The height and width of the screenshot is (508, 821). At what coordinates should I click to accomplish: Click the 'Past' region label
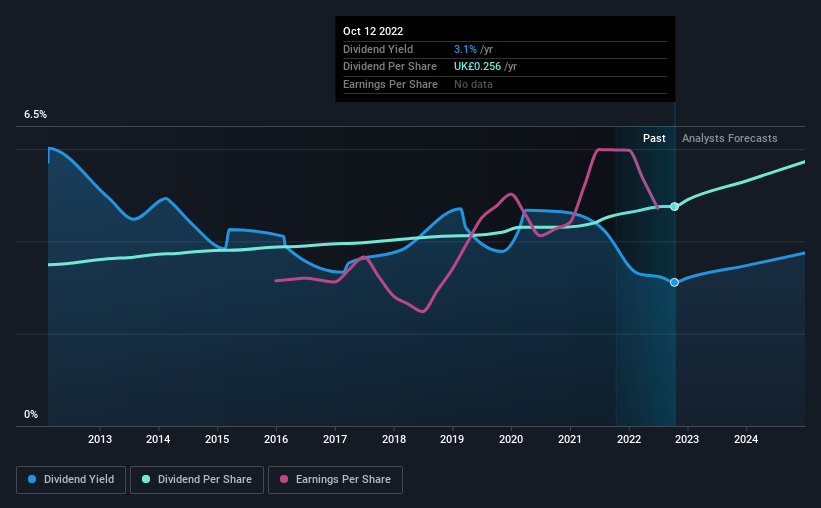pos(654,138)
